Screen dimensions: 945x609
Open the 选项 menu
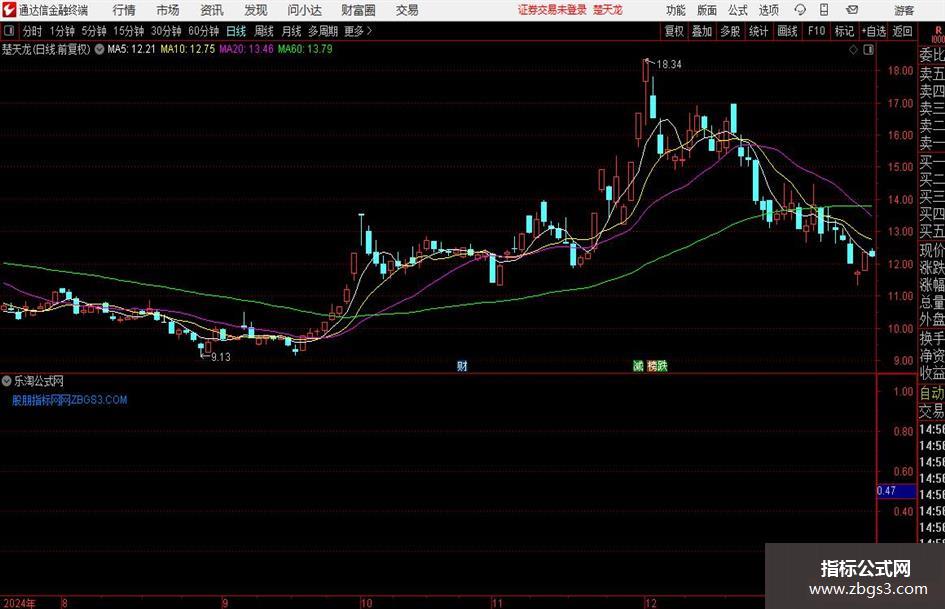tap(768, 10)
